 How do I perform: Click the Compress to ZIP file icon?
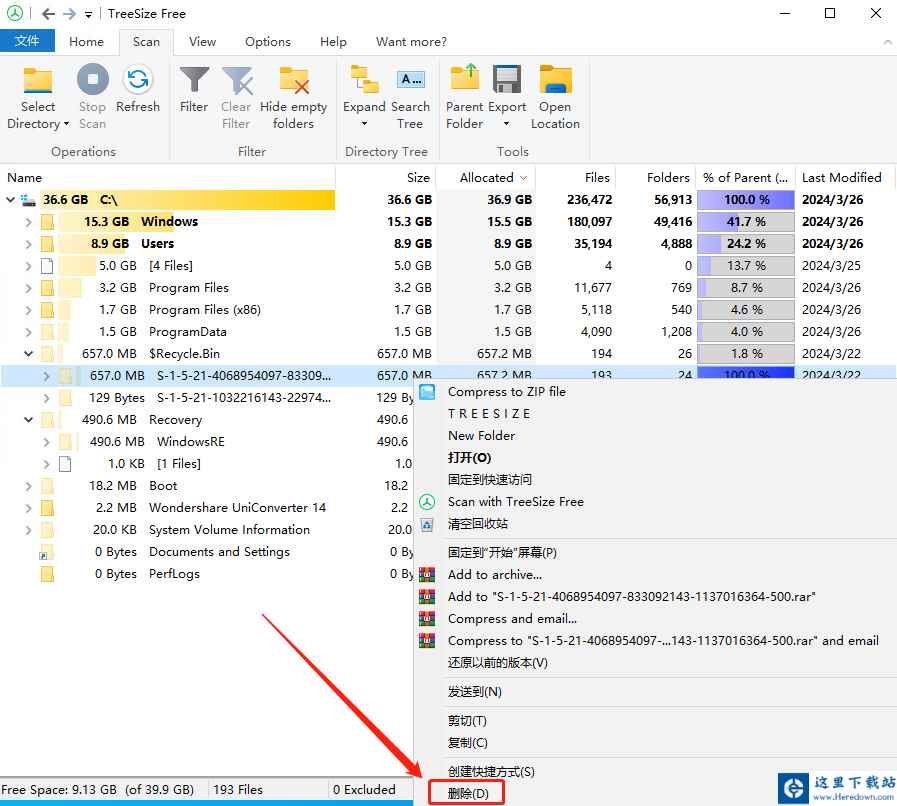pyautogui.click(x=427, y=392)
